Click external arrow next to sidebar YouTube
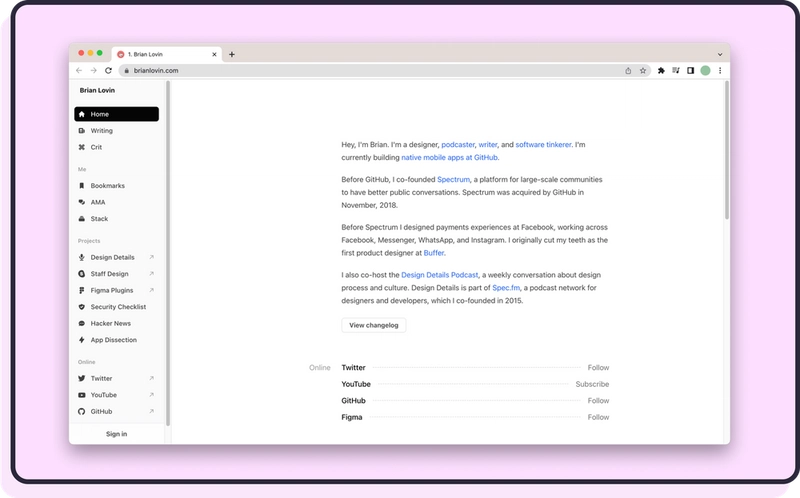The width and height of the screenshot is (800, 498). (152, 395)
